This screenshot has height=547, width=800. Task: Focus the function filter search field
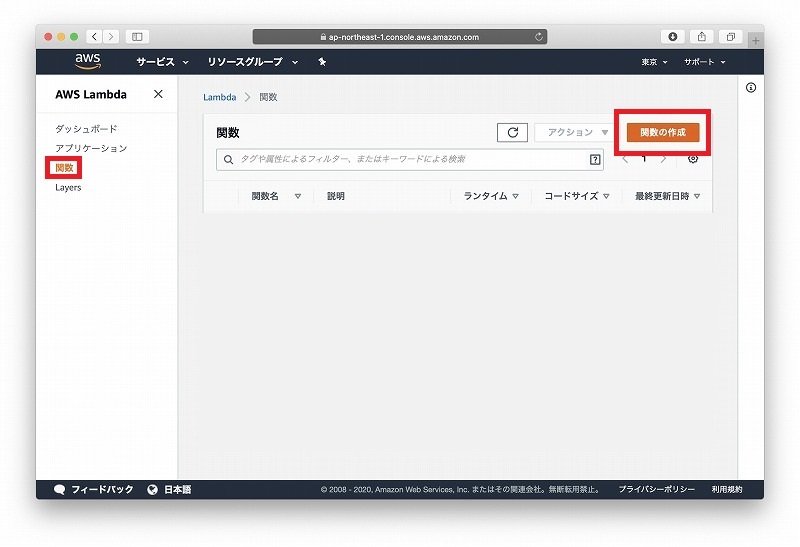tap(410, 160)
